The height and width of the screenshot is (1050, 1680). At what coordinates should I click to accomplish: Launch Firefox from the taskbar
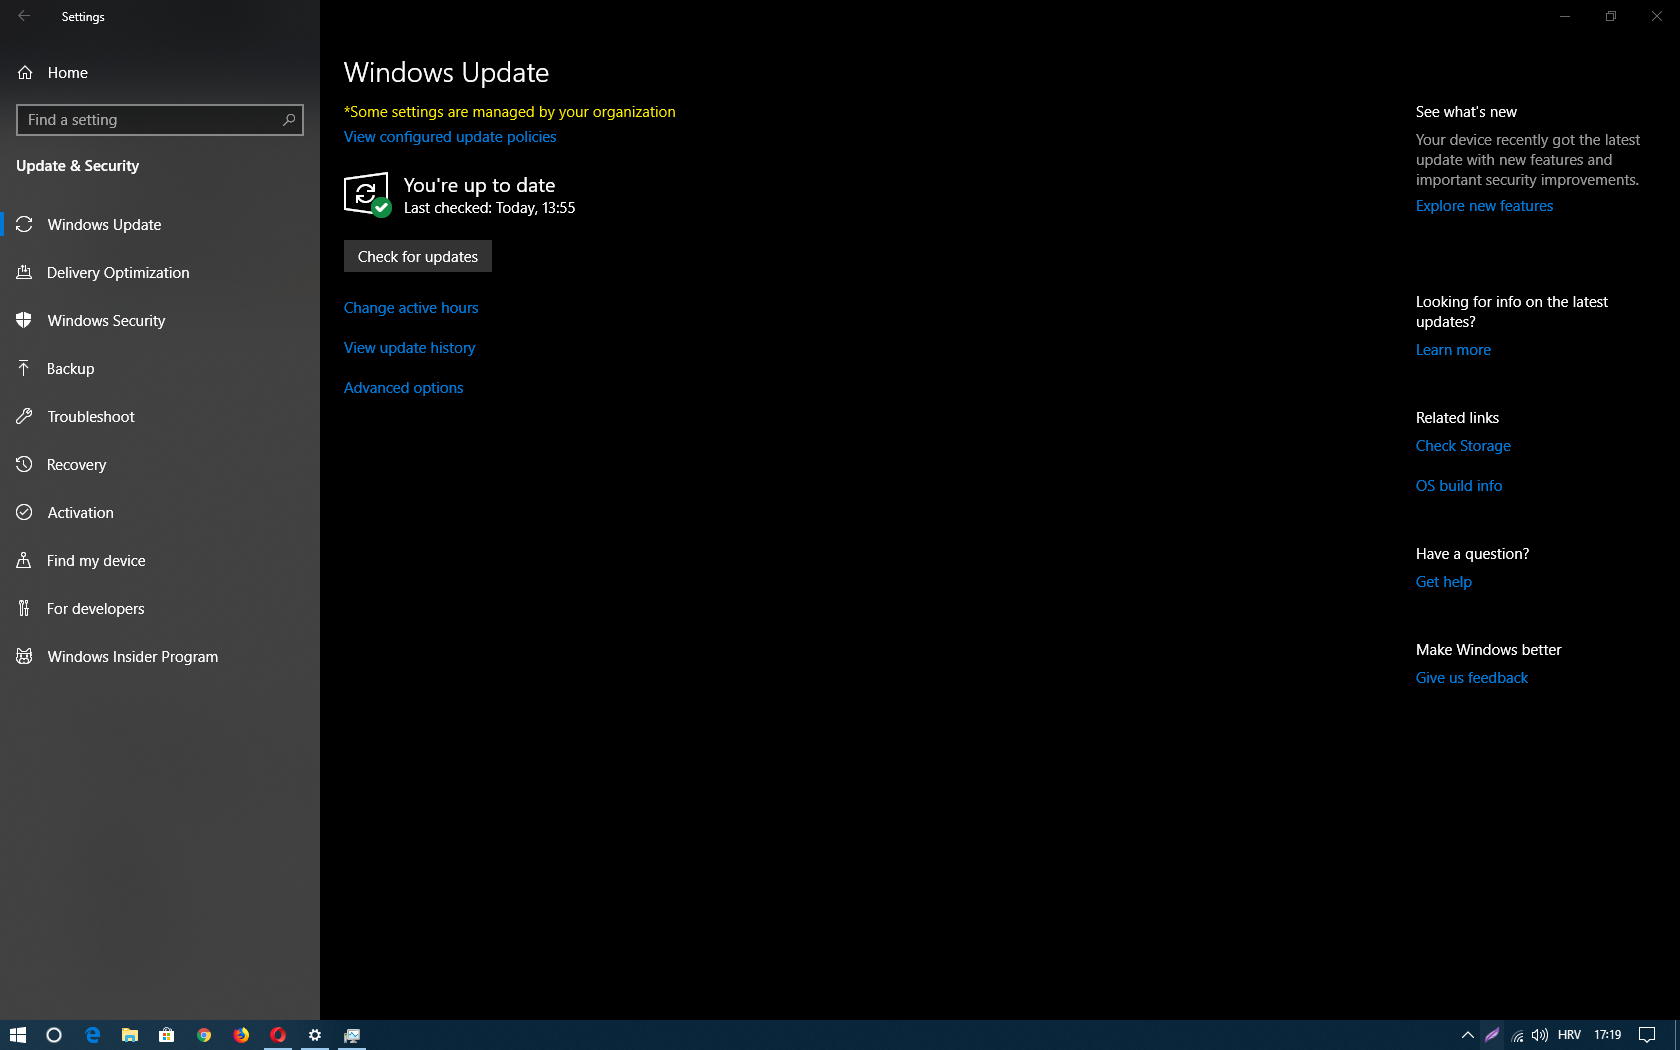point(241,1035)
